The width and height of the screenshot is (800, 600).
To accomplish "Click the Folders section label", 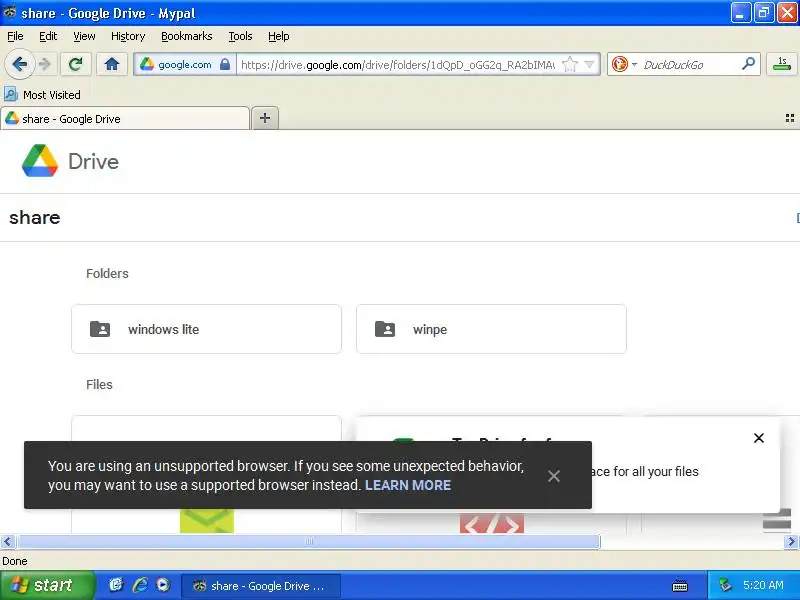I will (107, 273).
